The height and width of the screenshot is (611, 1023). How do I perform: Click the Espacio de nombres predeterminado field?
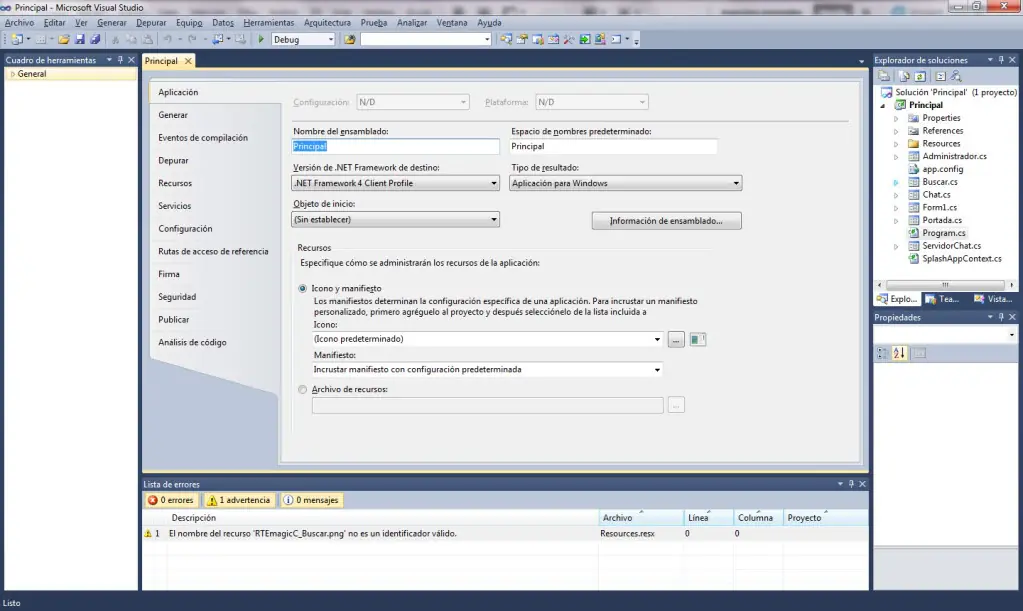tap(613, 147)
